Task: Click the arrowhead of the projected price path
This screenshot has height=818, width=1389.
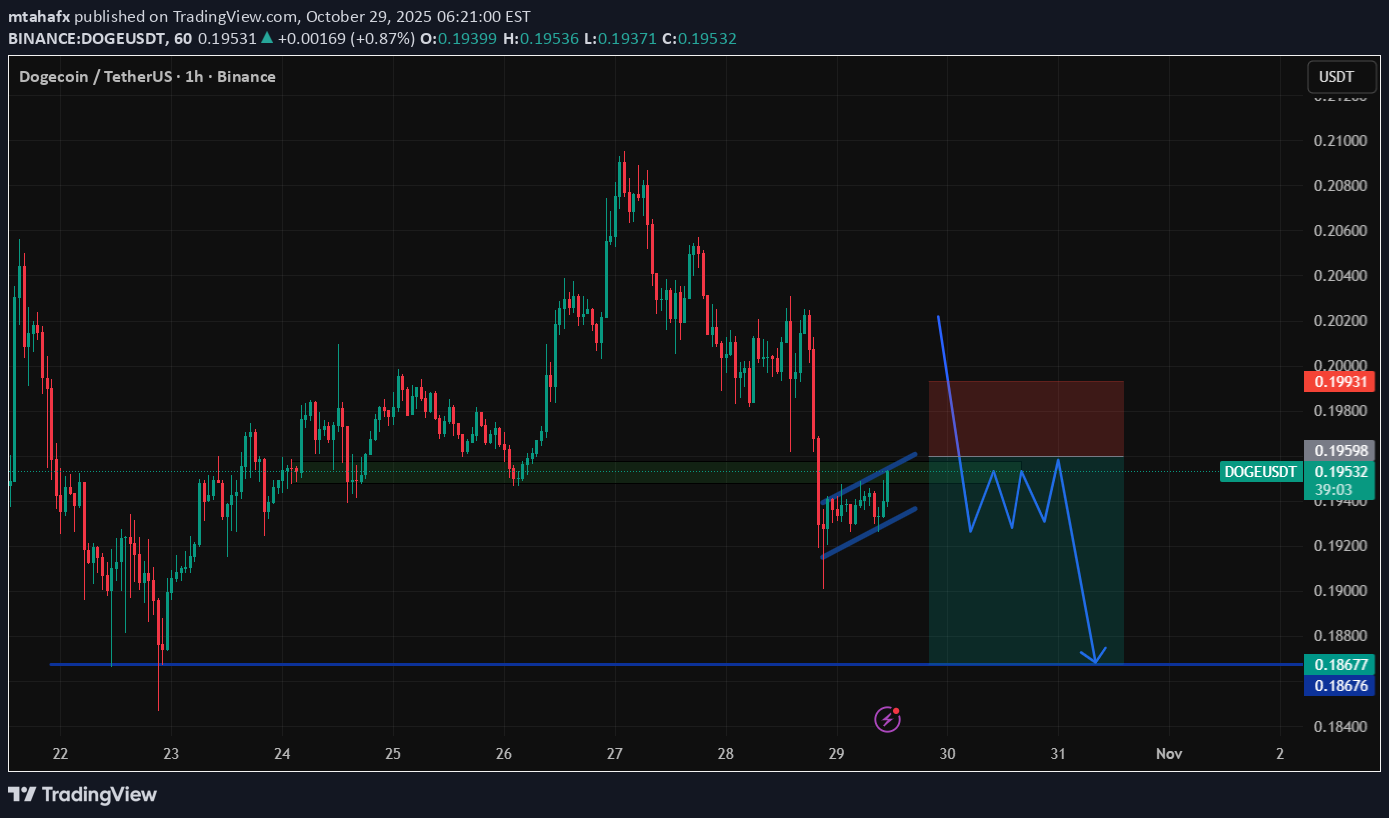Action: tap(1095, 658)
